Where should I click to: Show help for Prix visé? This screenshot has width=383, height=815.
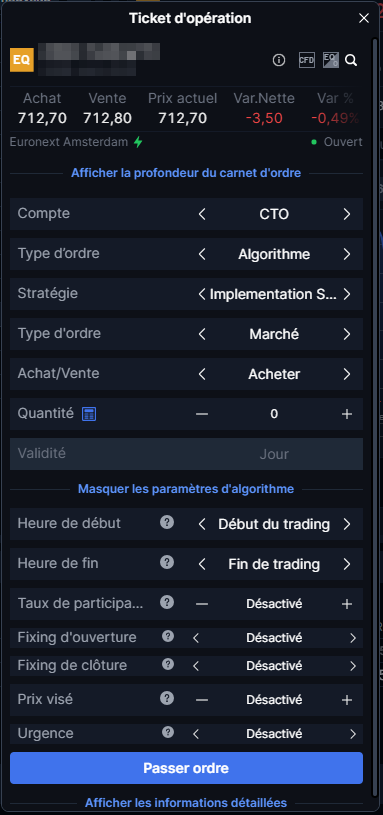(167, 698)
